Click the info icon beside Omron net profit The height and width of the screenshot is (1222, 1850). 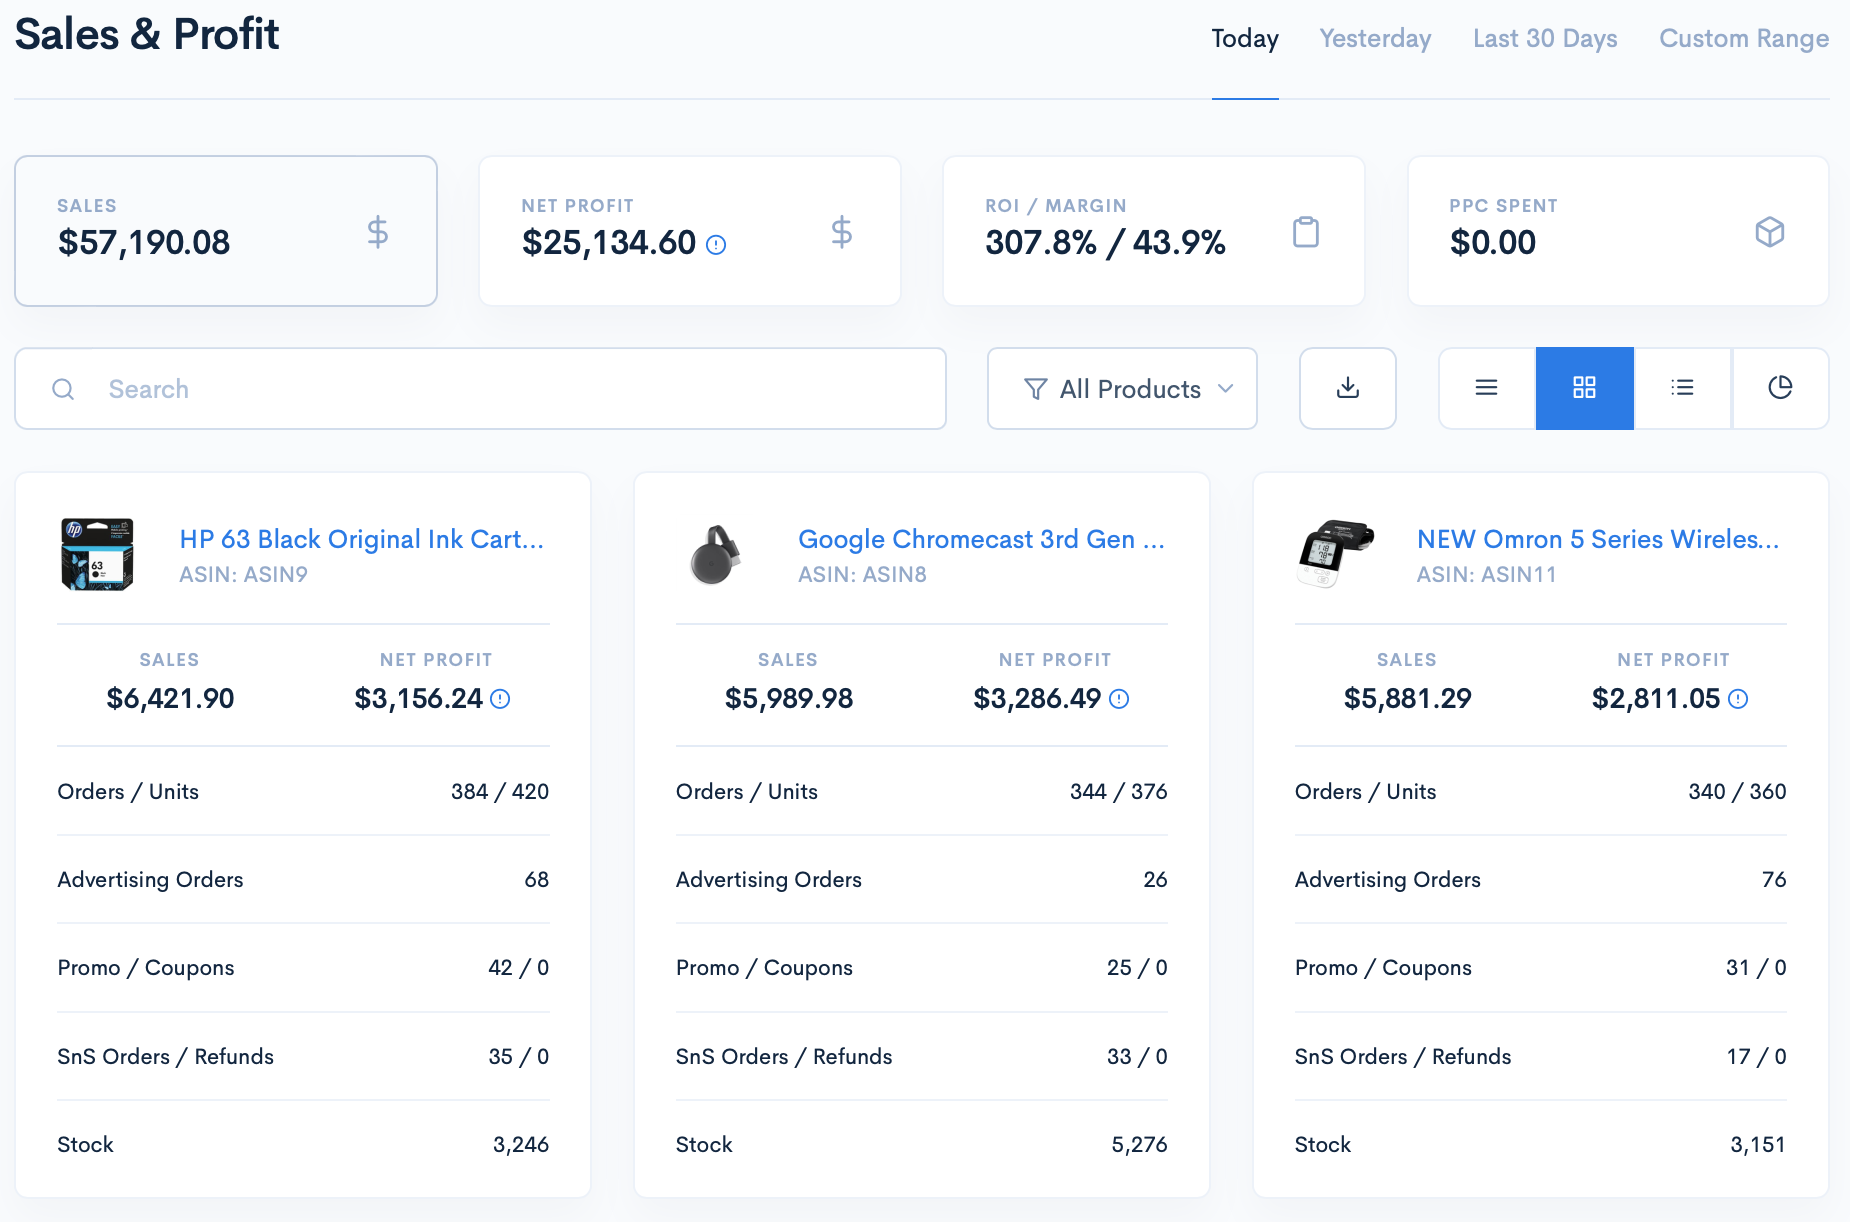click(x=1738, y=700)
